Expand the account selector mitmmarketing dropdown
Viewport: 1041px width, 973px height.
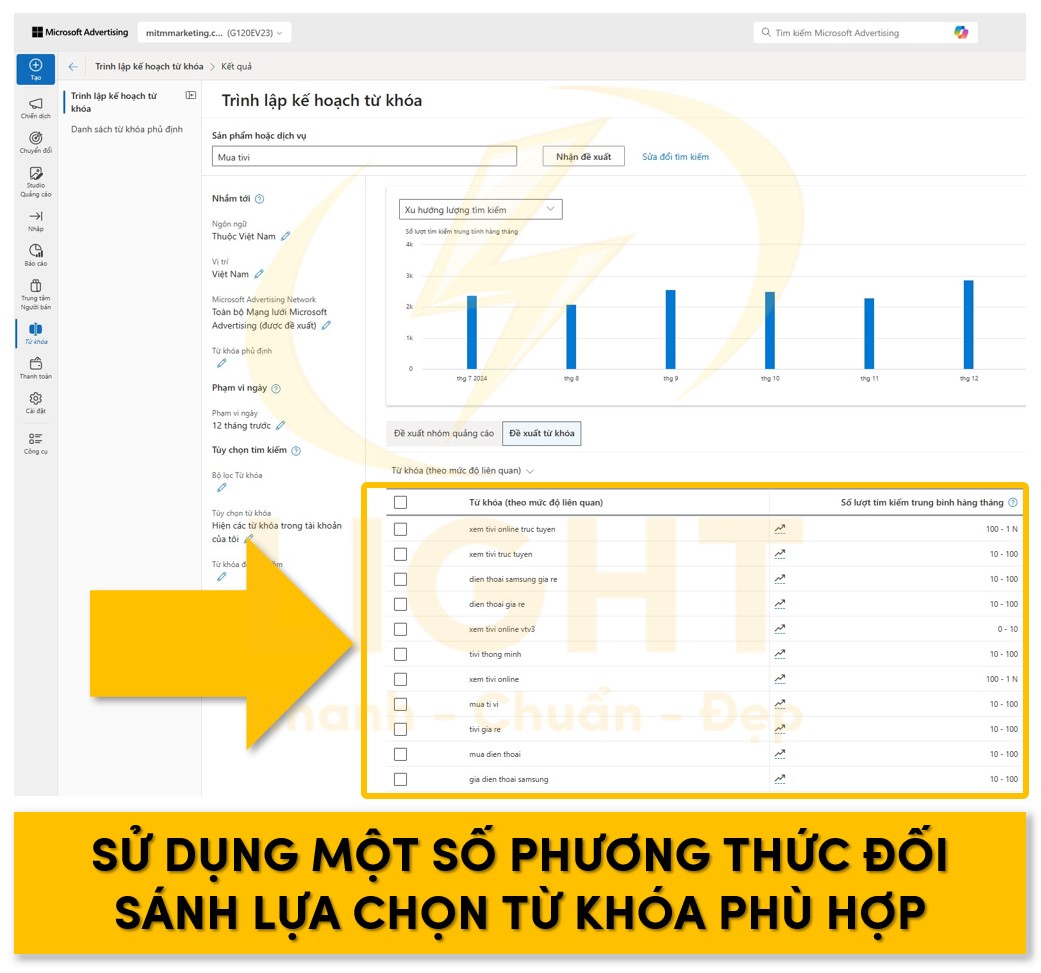214,33
